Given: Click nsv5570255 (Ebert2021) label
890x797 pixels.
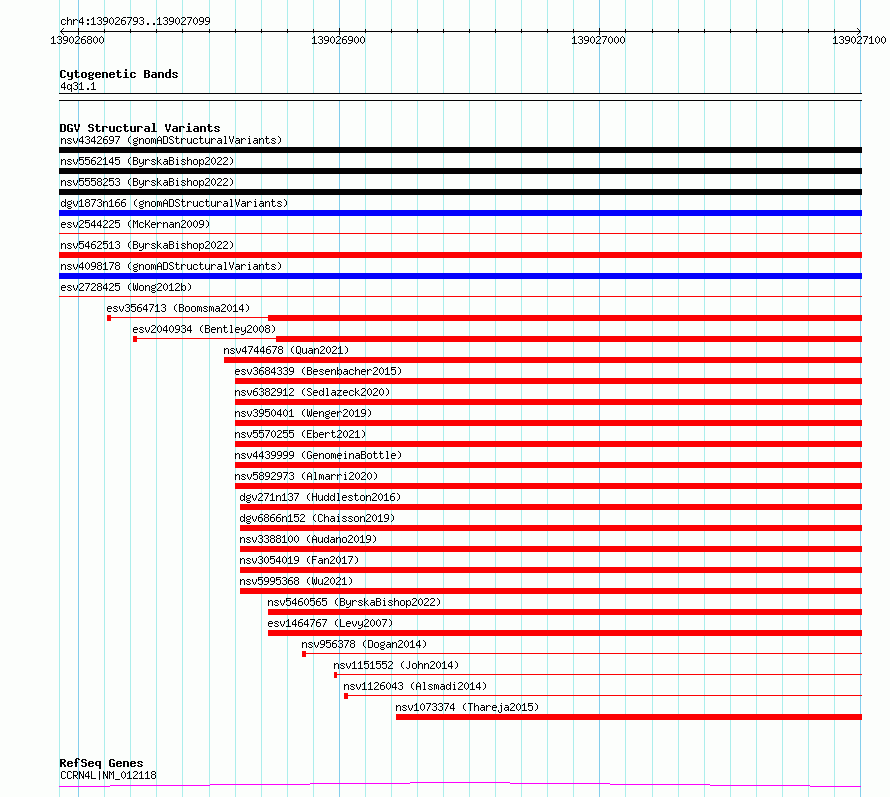Looking at the screenshot, I should (x=300, y=434).
